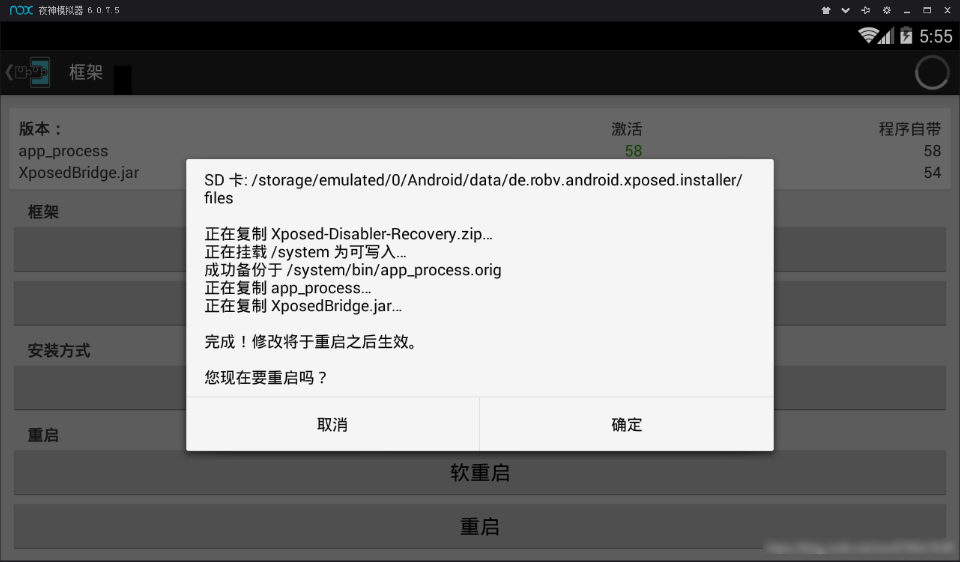Click the SD card path text

coord(473,189)
